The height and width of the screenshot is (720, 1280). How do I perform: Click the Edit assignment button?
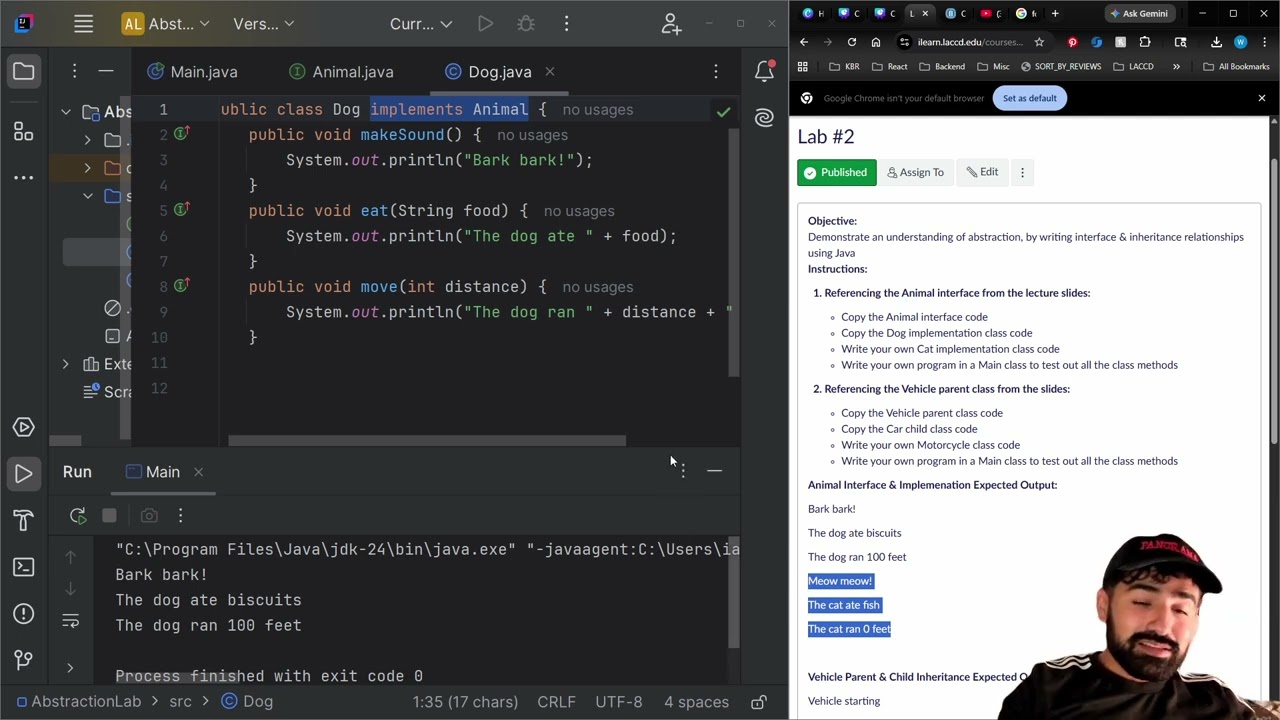981,172
